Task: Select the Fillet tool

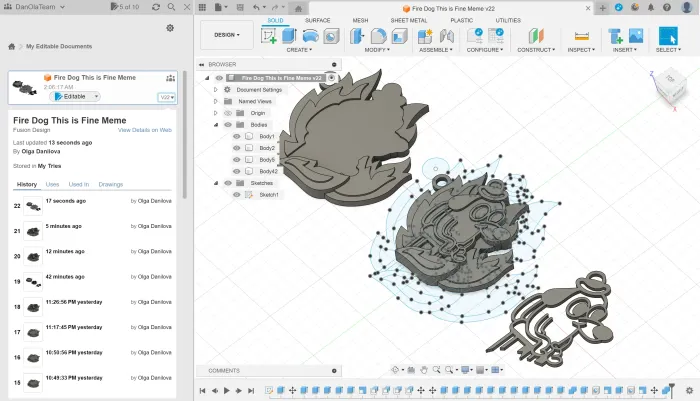Action: 378,36
